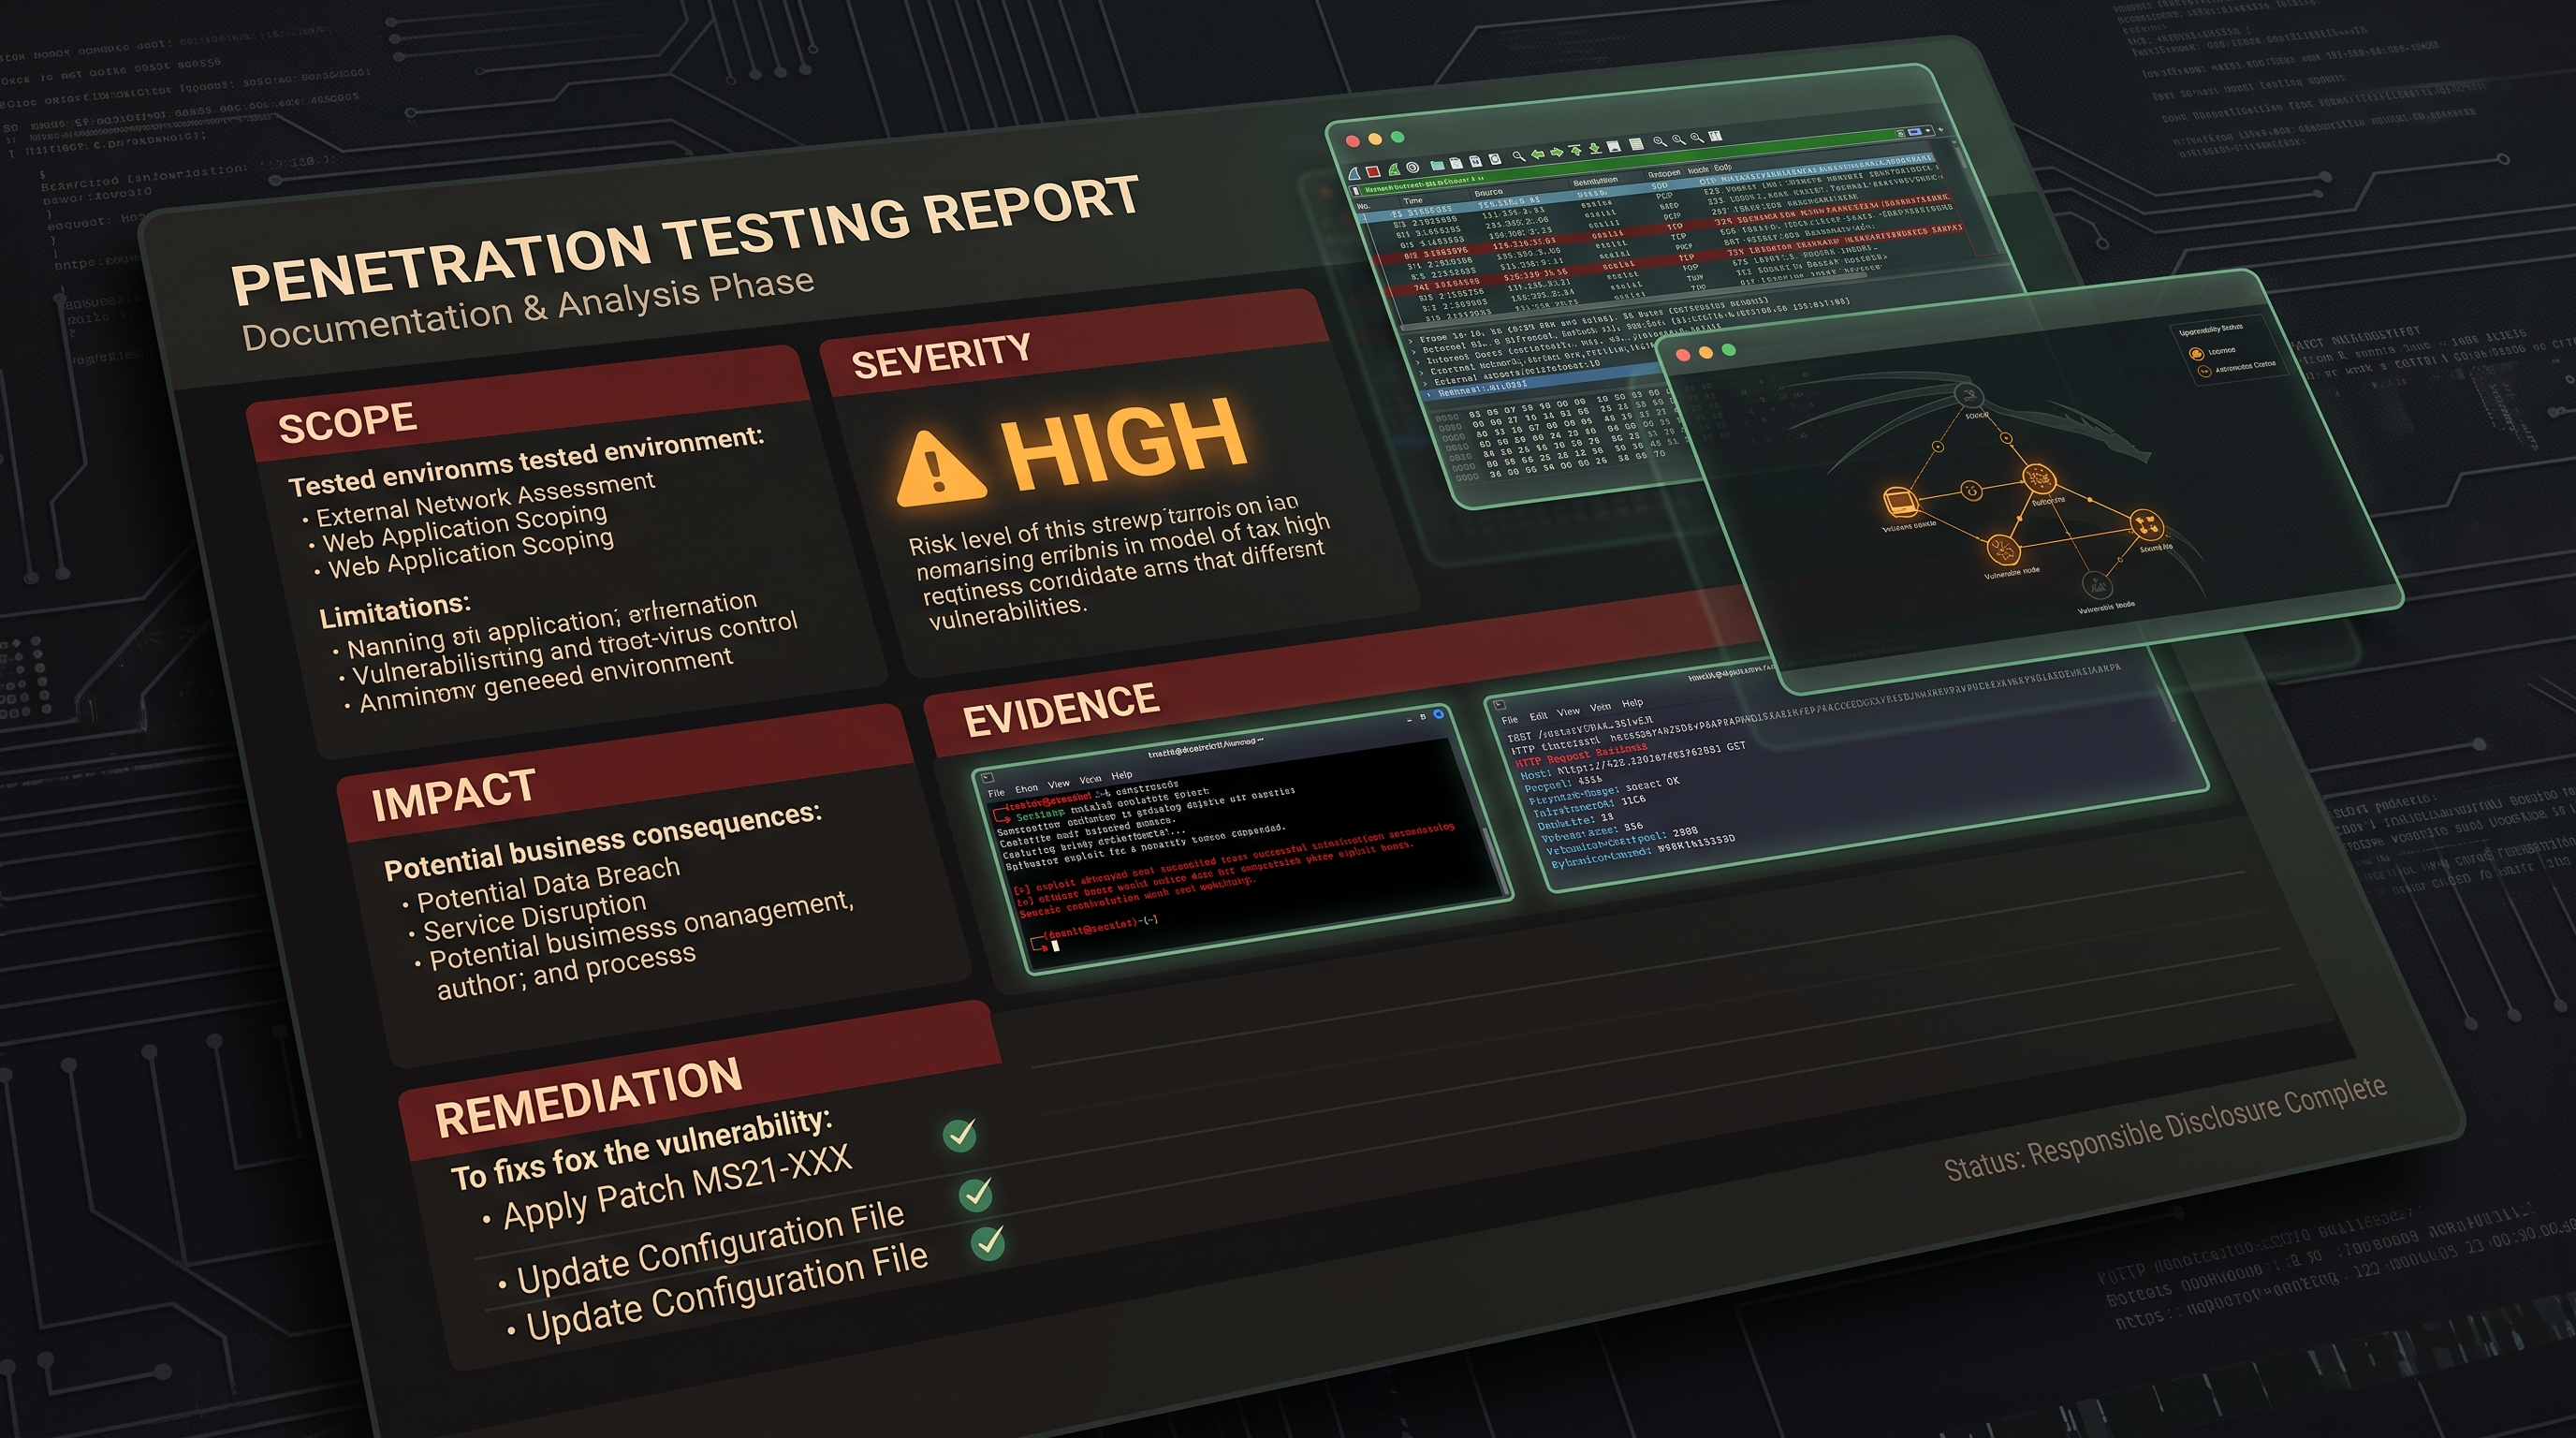
Task: Click the green fin restart capture icon
Action: tap(1395, 170)
